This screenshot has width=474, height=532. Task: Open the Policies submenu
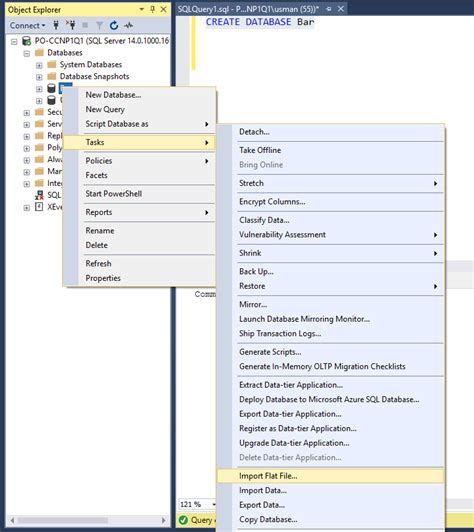[x=139, y=161]
